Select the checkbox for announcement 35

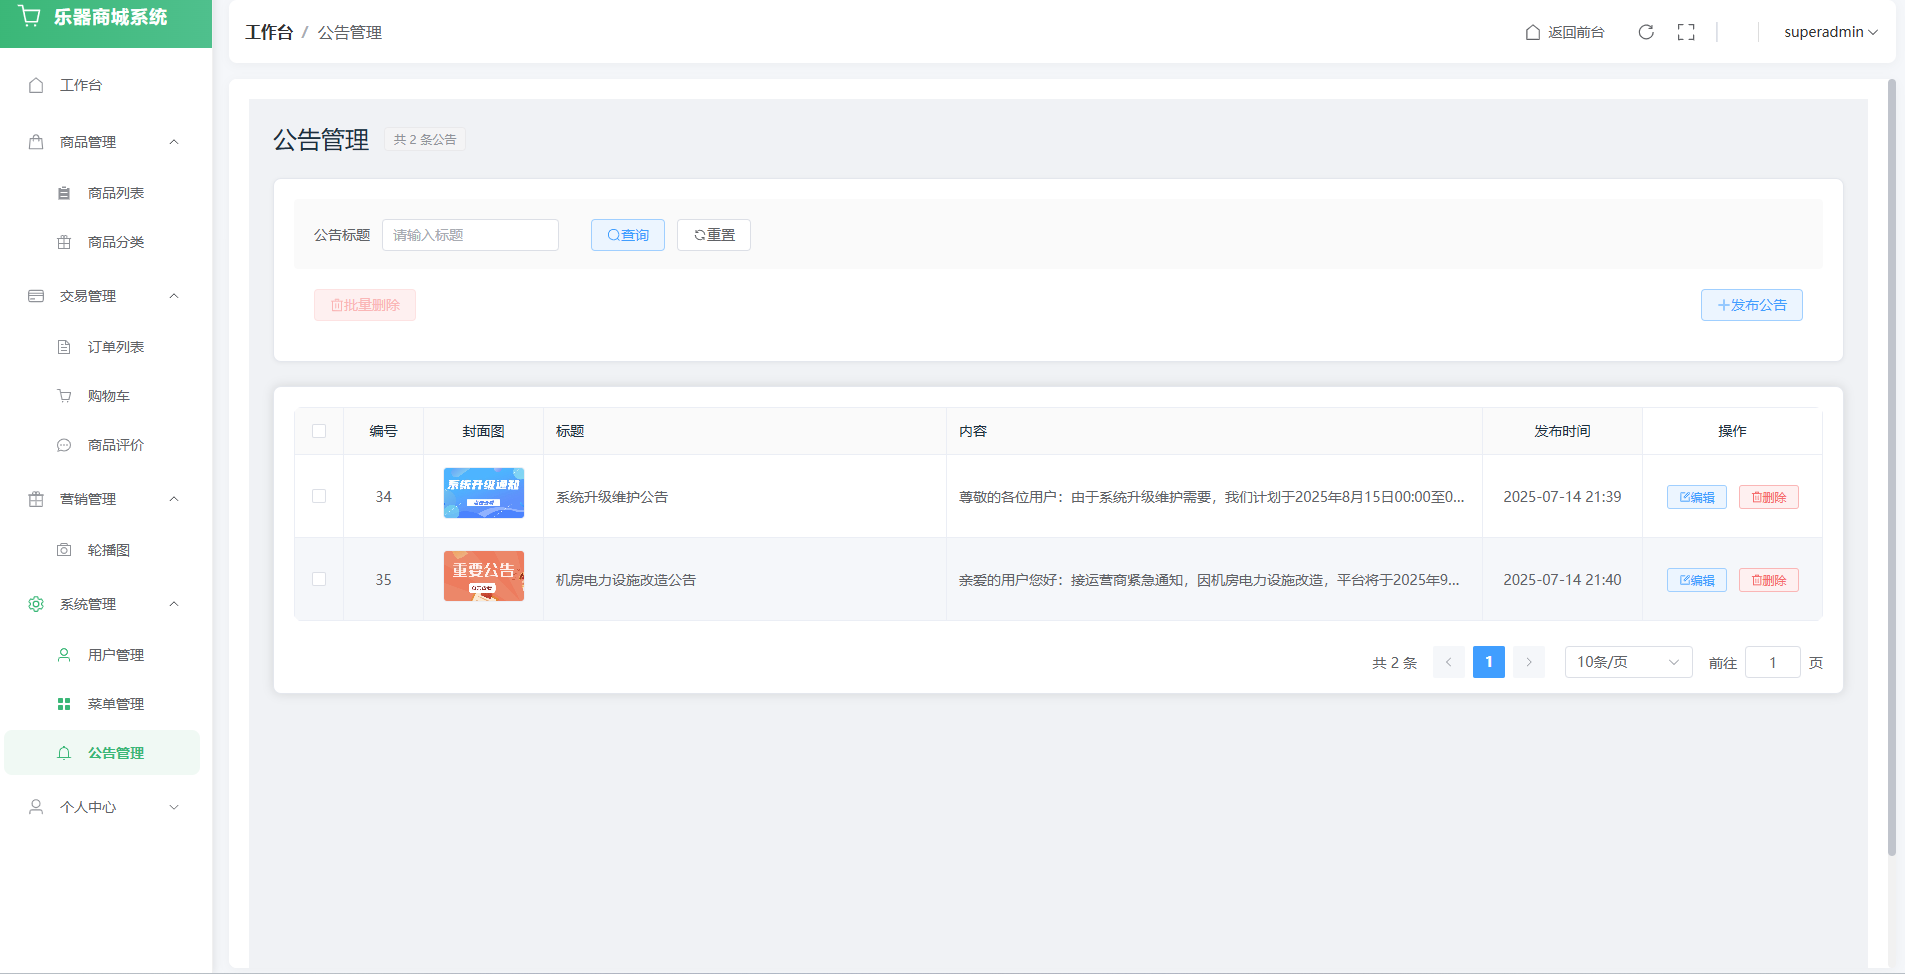(319, 579)
